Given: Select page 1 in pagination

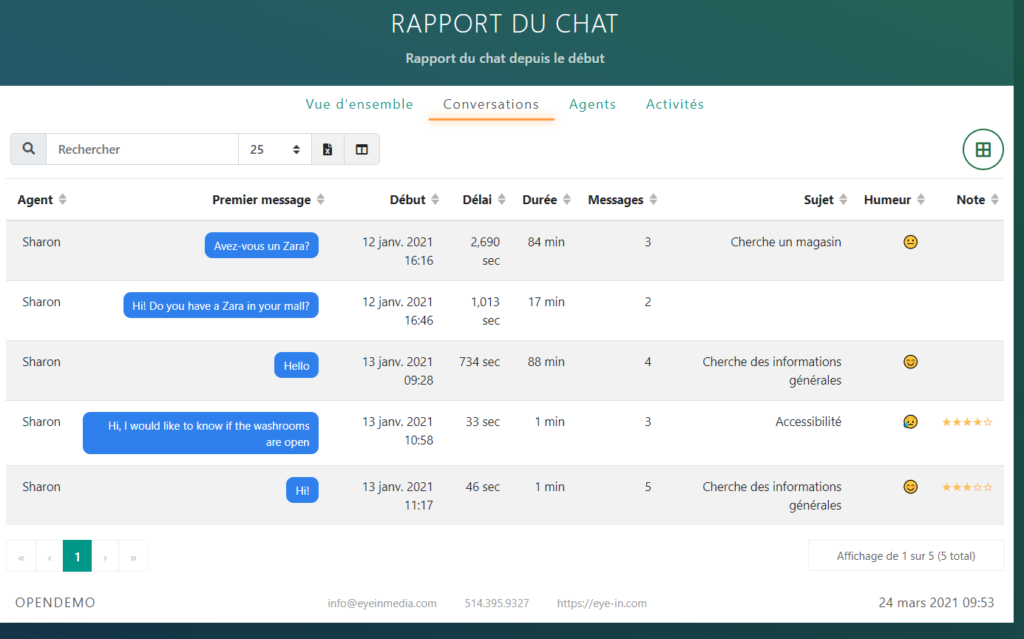Looking at the screenshot, I should click(77, 556).
